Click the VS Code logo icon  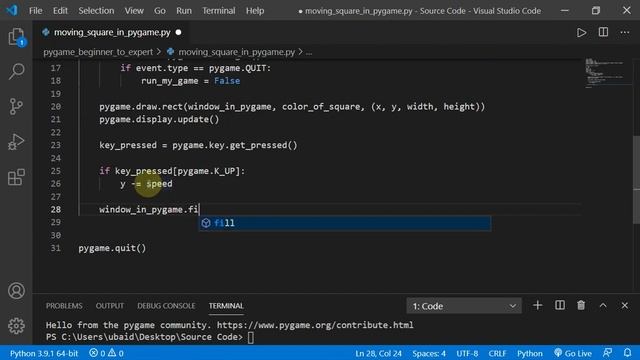pos(12,10)
